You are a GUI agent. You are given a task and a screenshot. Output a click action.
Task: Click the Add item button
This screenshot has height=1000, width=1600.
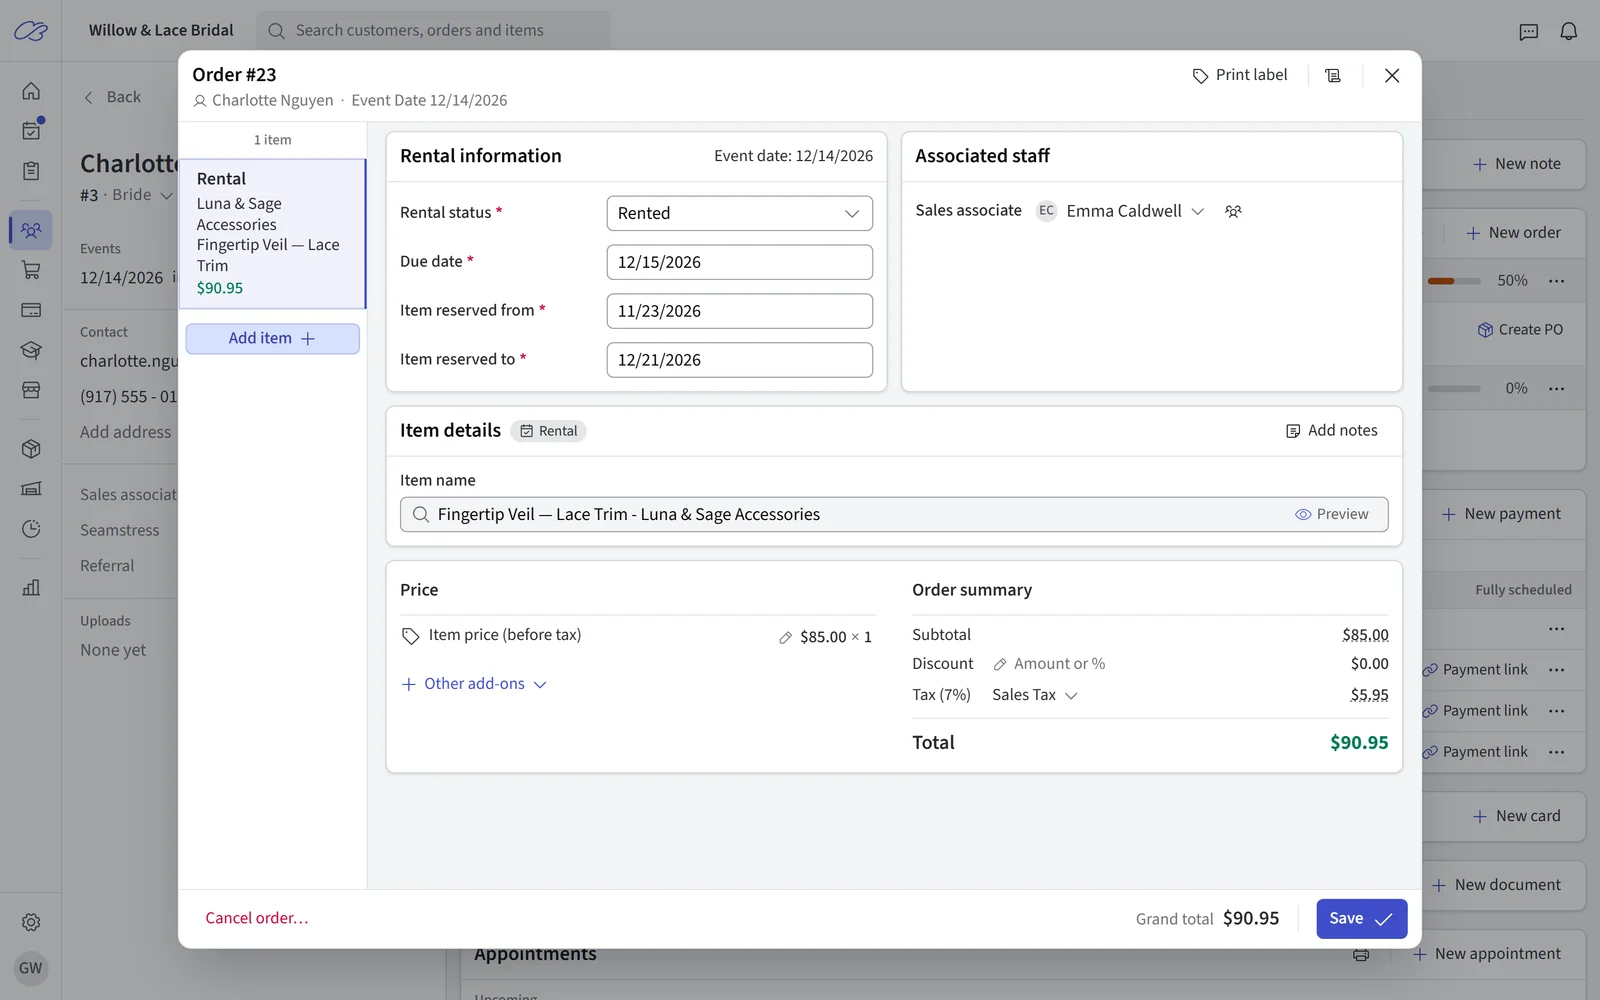point(272,339)
